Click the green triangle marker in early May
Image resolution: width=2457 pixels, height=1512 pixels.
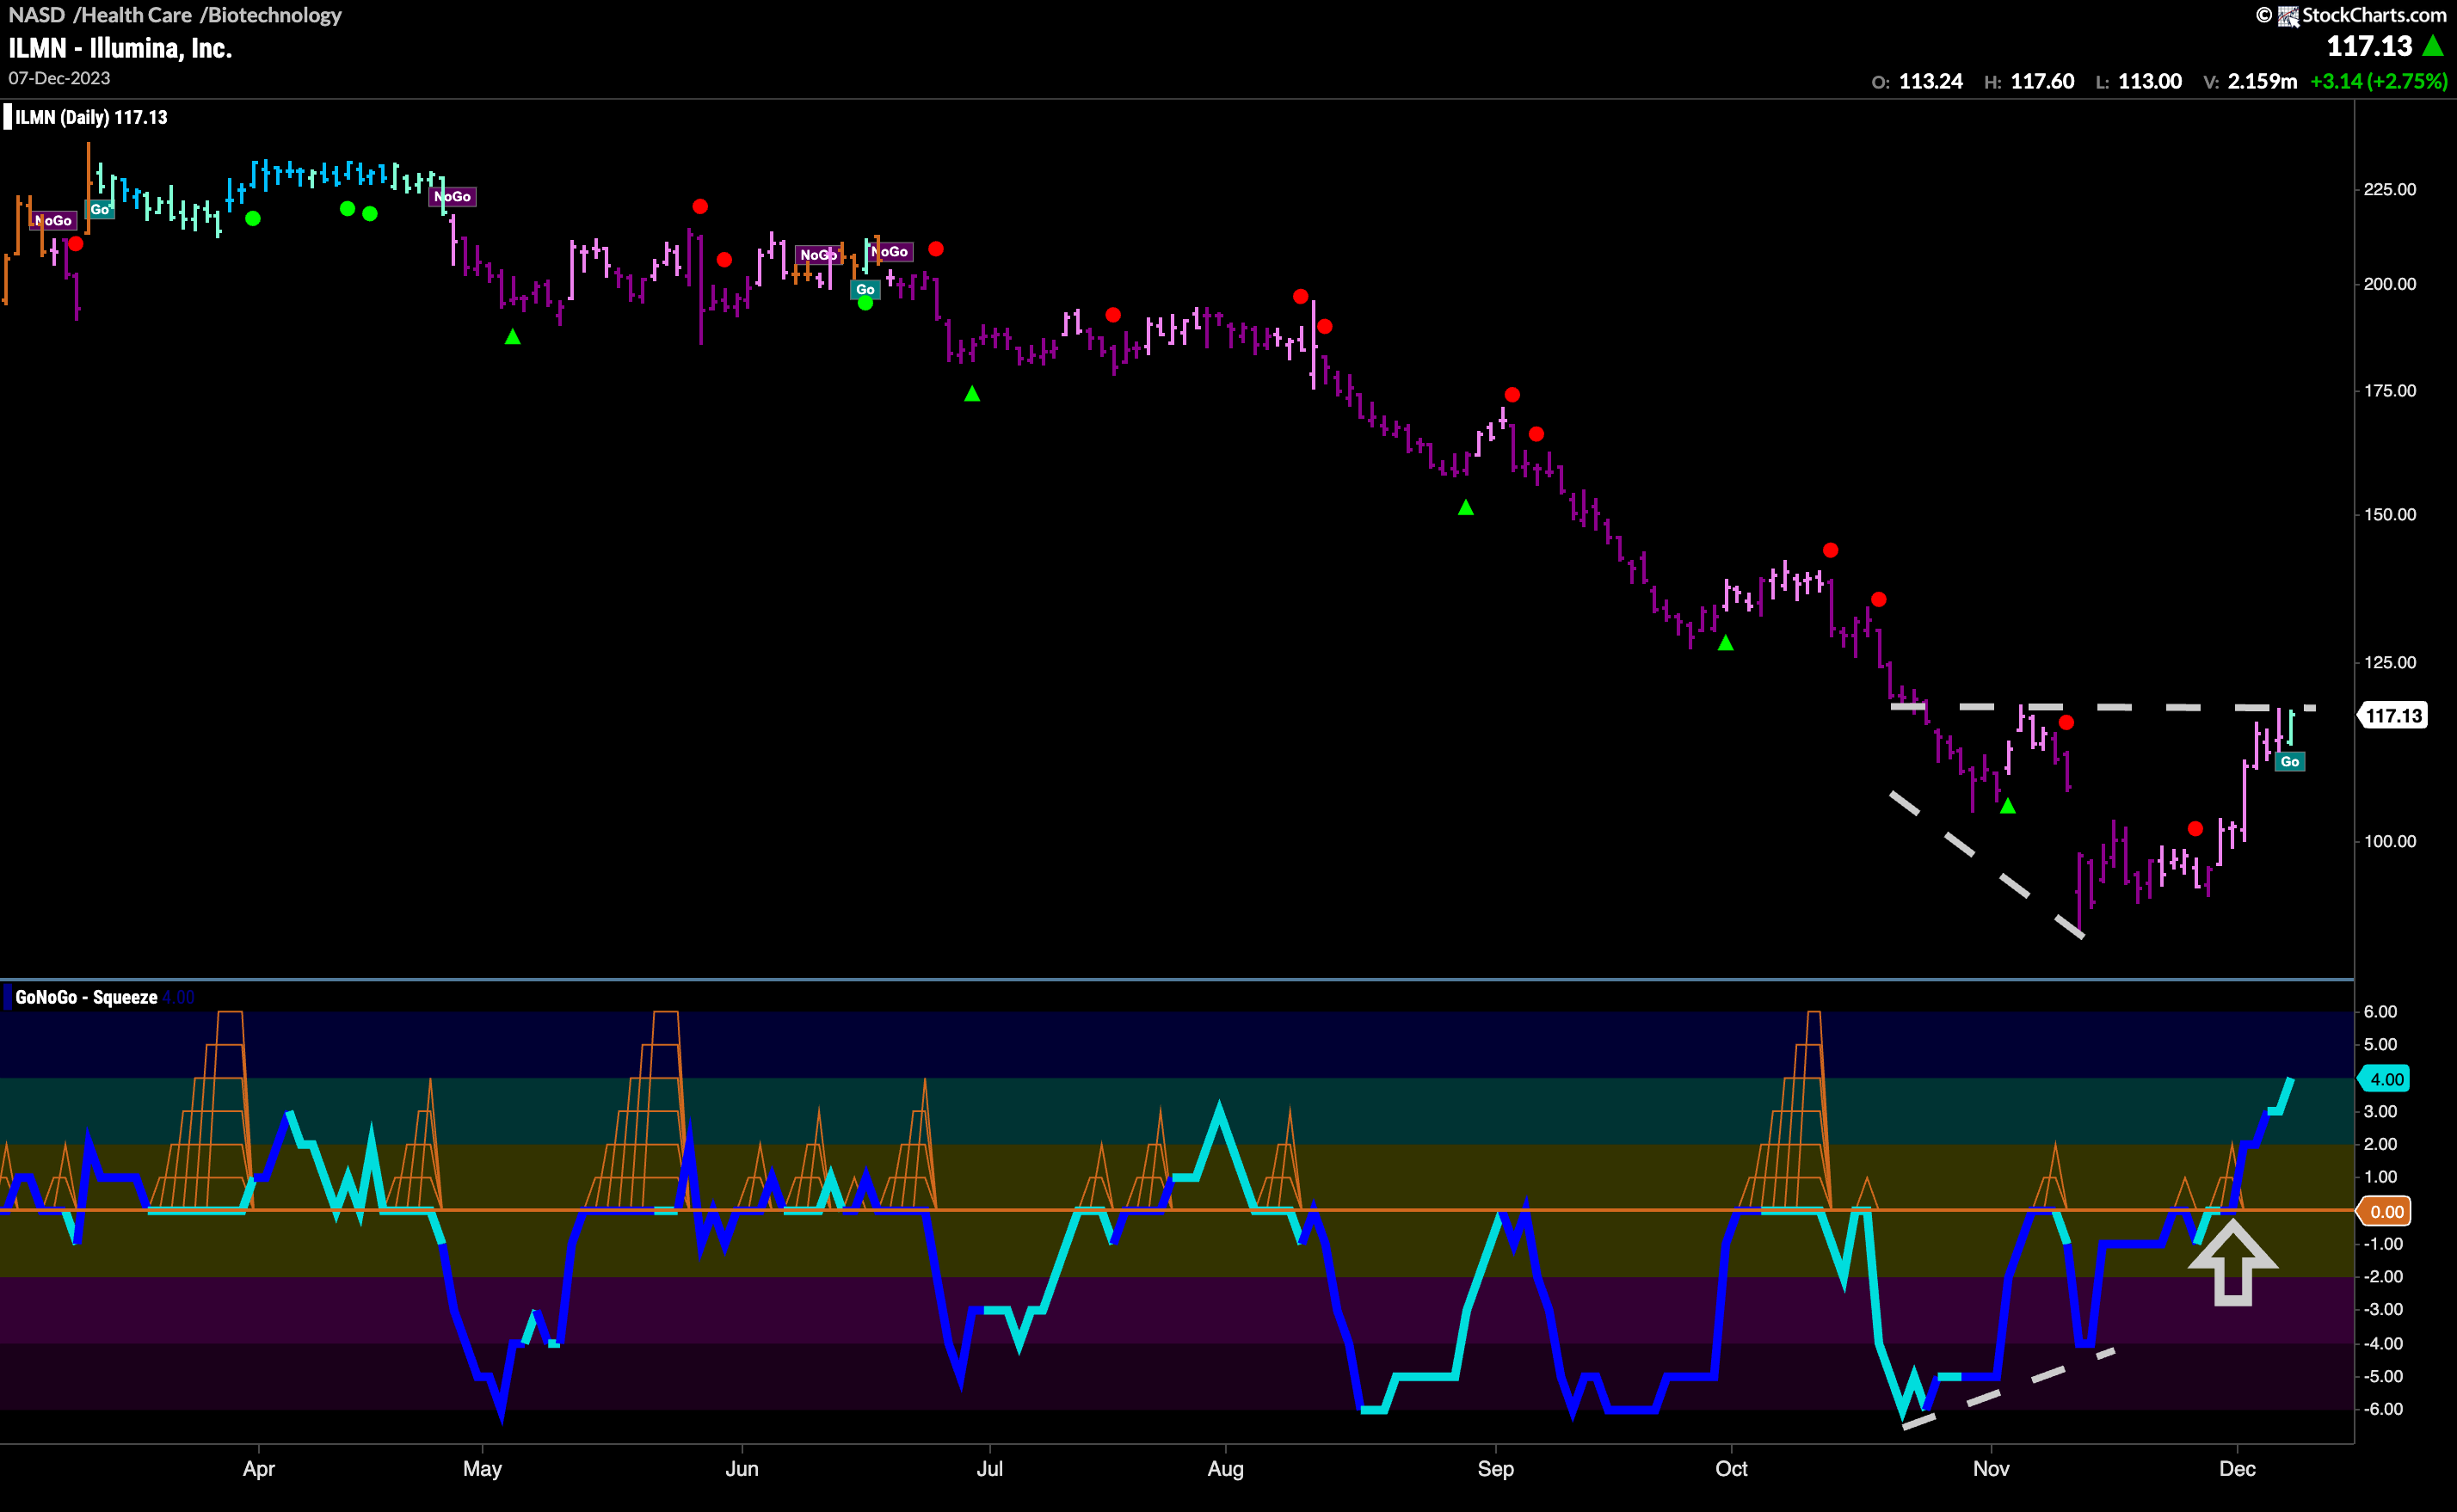click(512, 337)
